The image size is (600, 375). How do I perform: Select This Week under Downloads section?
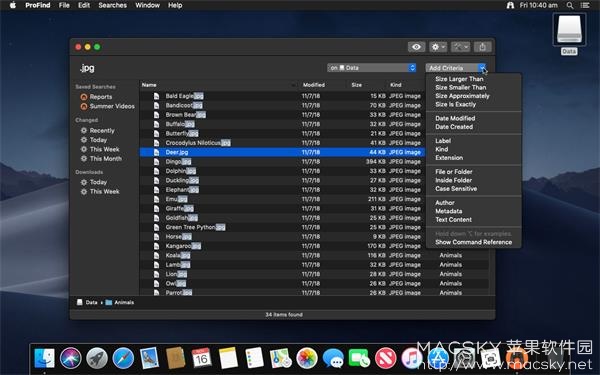point(100,192)
